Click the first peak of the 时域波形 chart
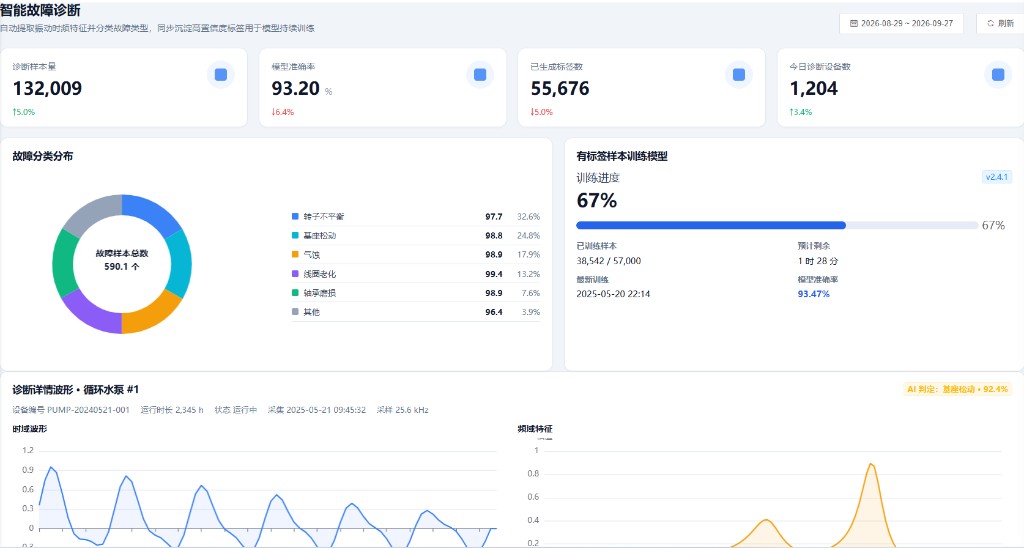 (x=51, y=468)
